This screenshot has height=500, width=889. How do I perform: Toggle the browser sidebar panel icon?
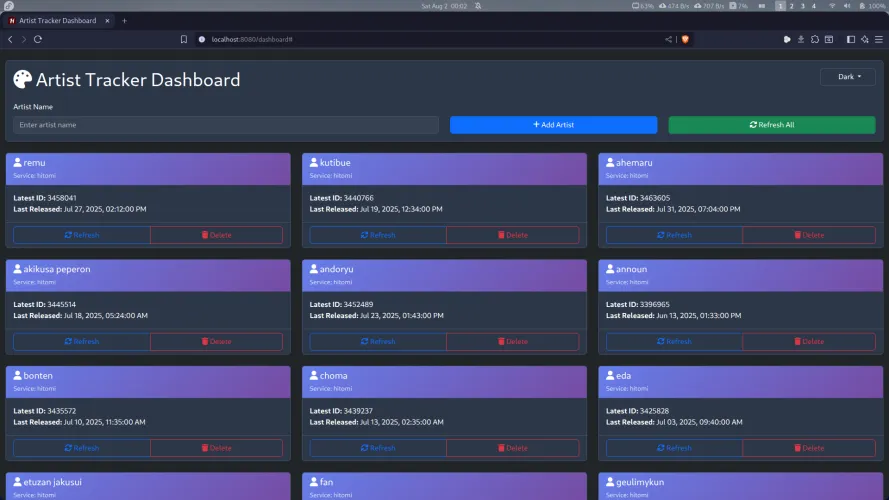(x=850, y=39)
